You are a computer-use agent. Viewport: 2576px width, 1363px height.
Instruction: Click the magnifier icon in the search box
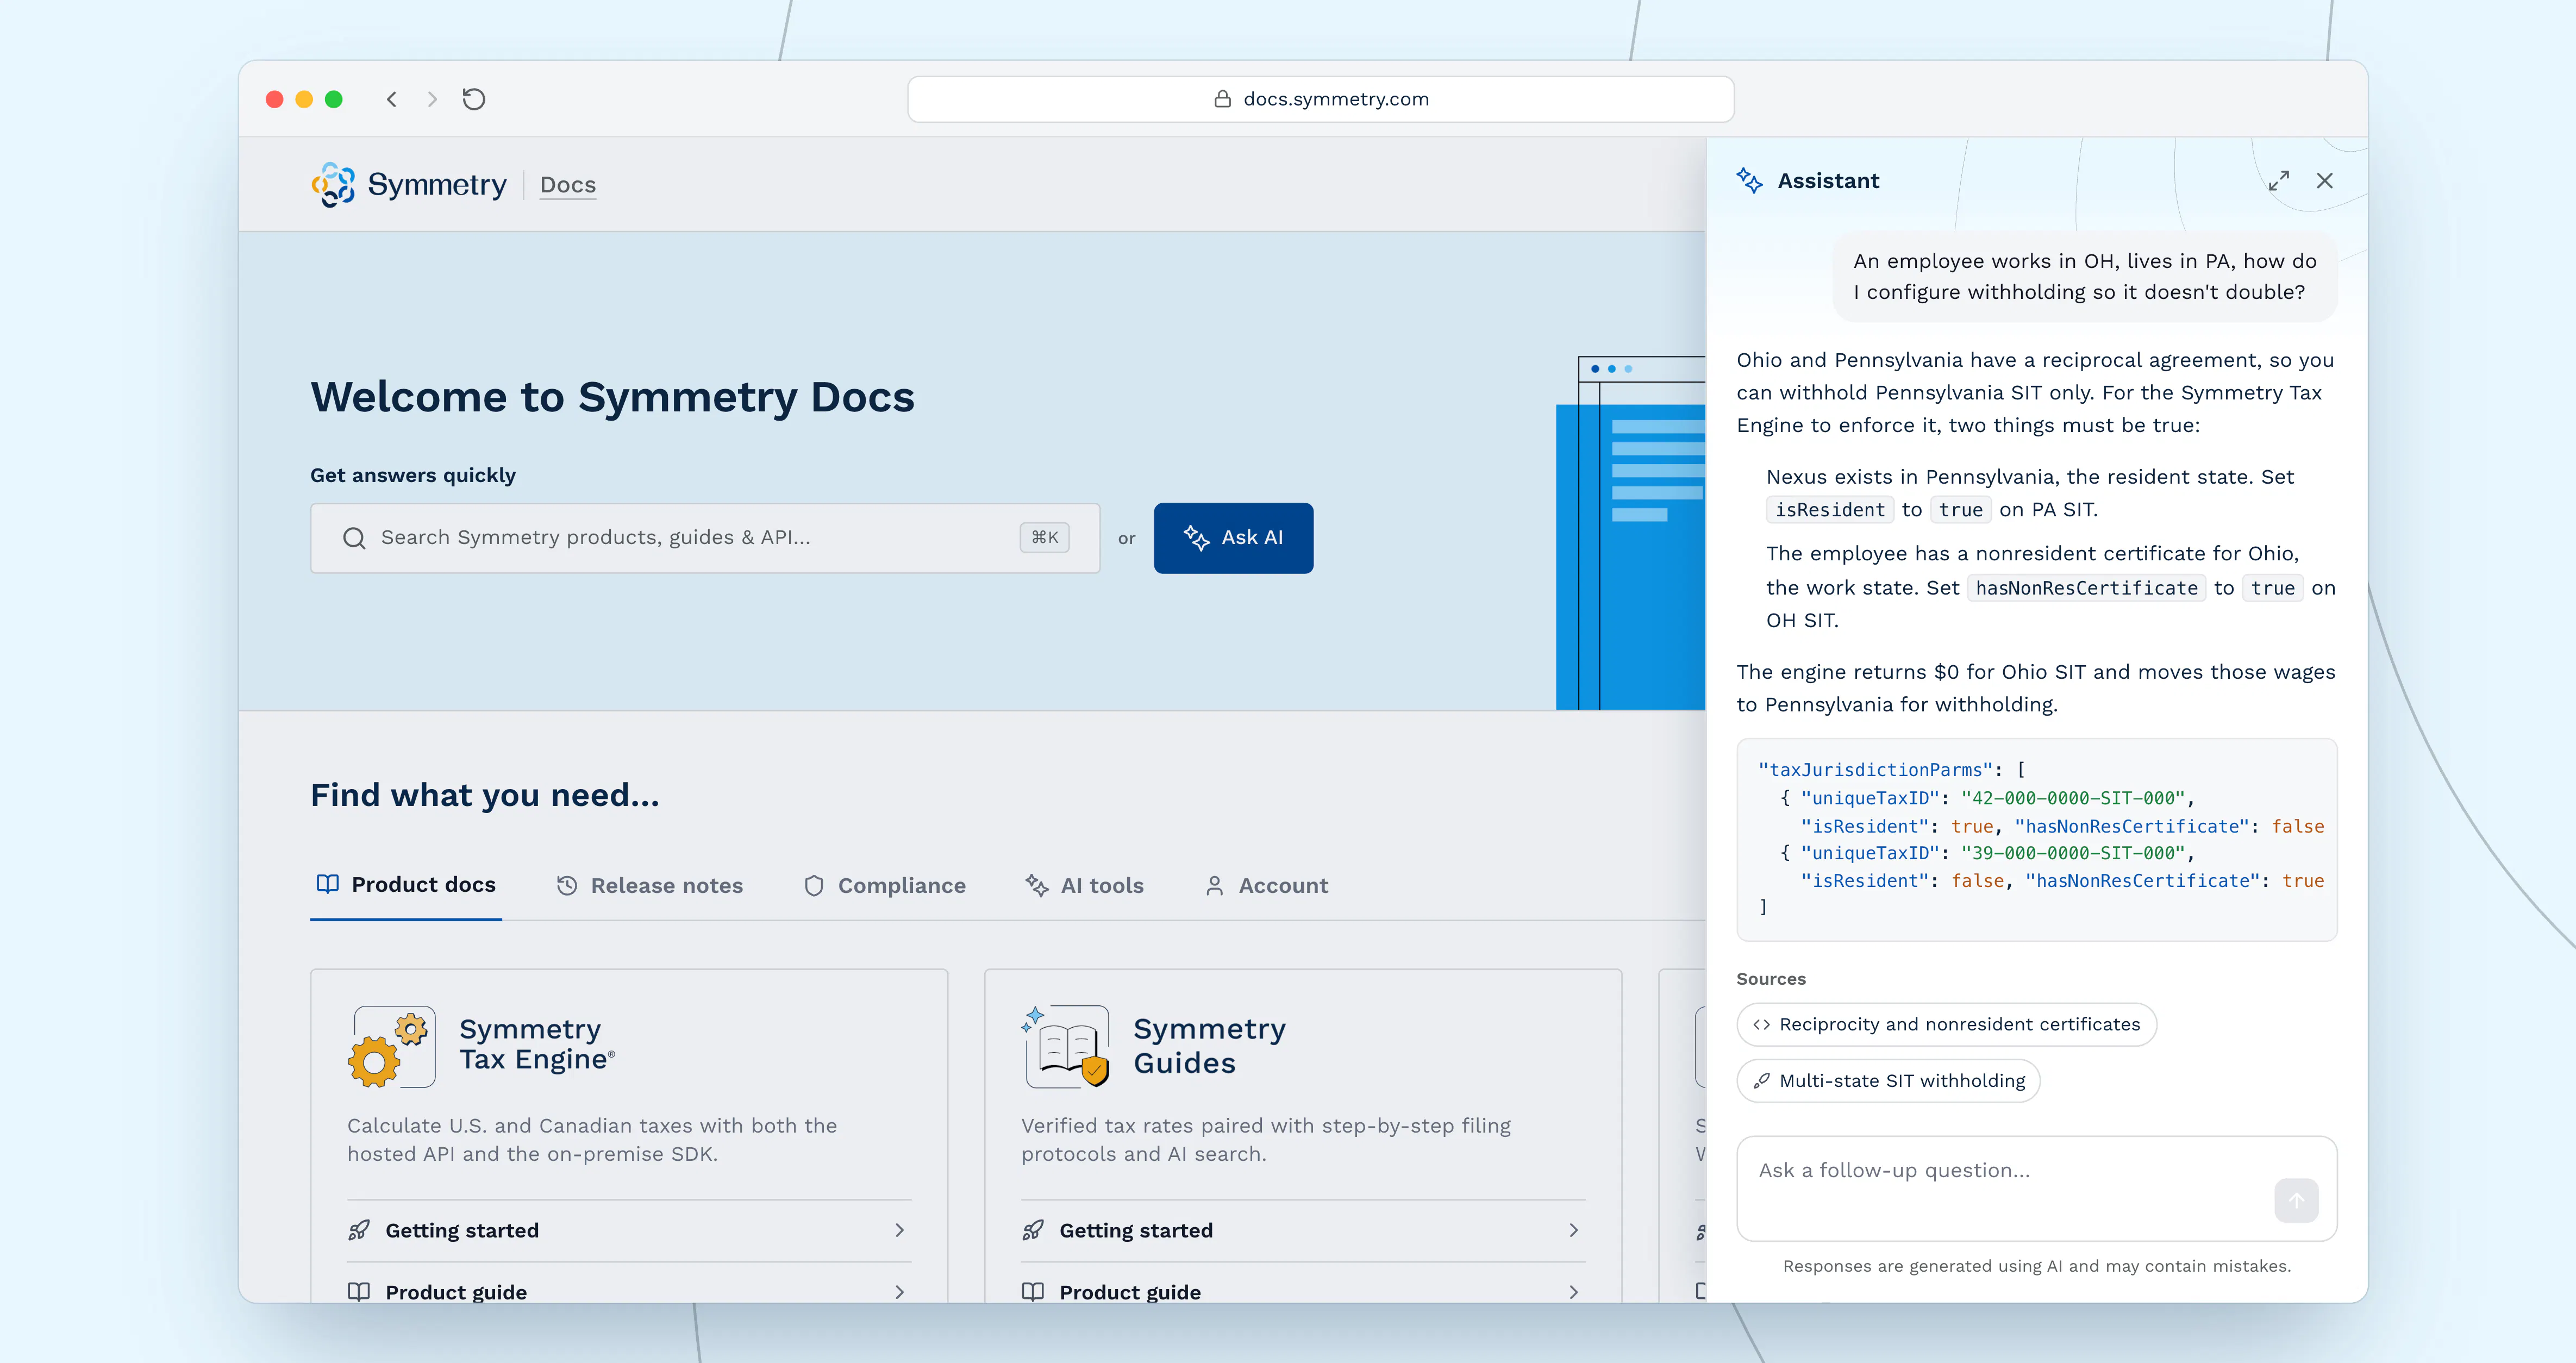pos(354,538)
